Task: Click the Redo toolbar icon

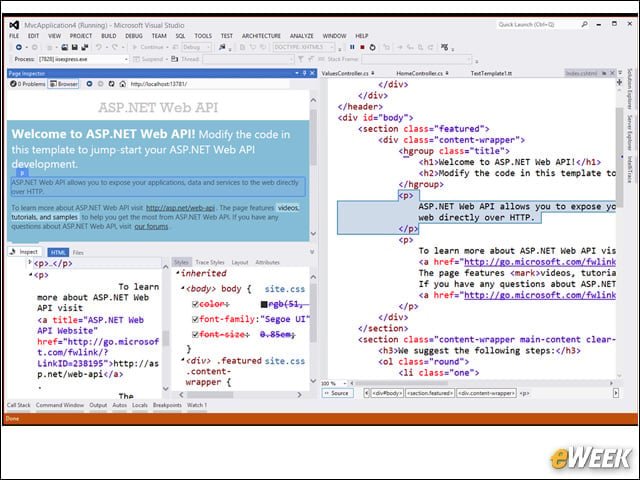Action: [115, 47]
